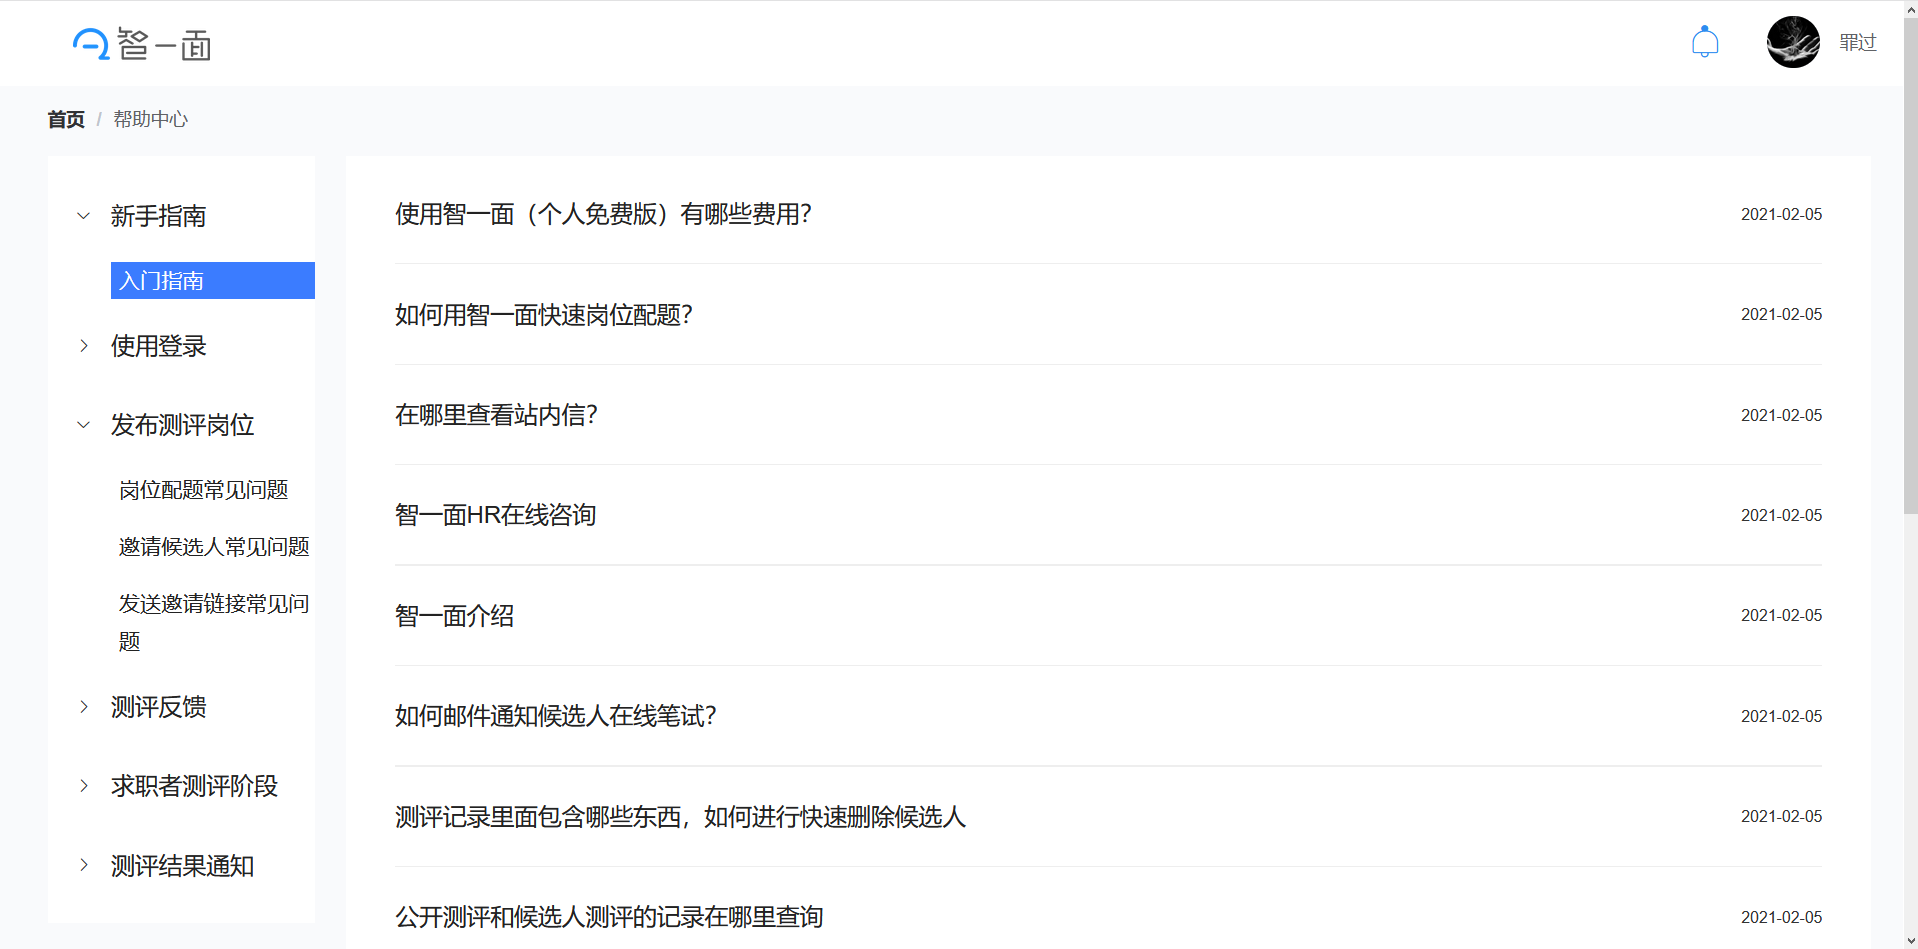Screen dimensions: 1918x949
Task: Click date beside 智一面HR在线咨询 article
Action: click(1781, 515)
